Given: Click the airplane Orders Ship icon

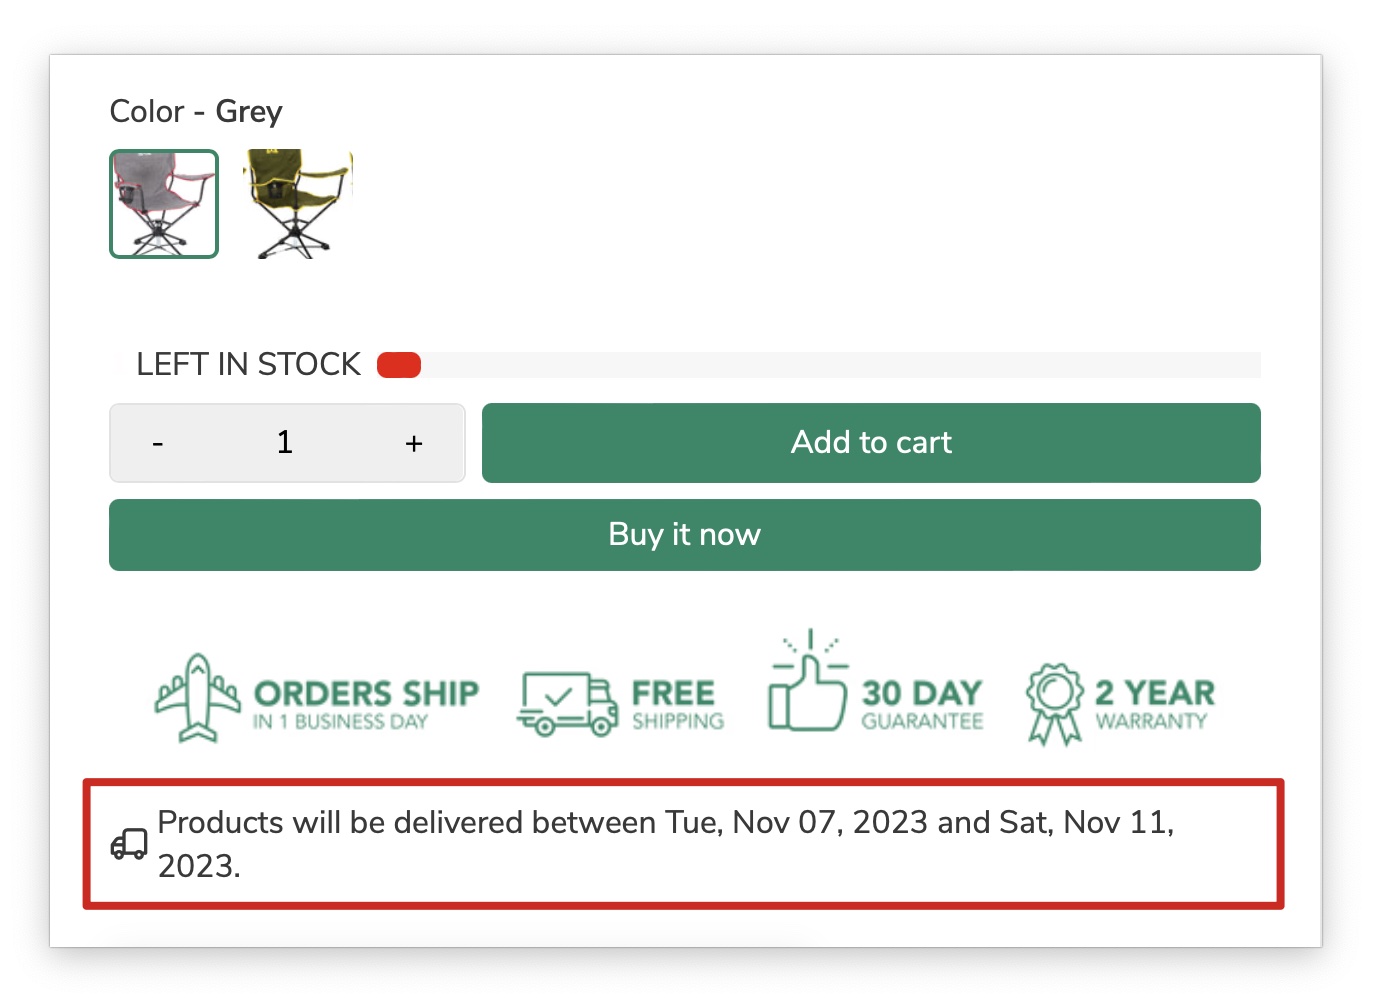Looking at the screenshot, I should point(198,698).
